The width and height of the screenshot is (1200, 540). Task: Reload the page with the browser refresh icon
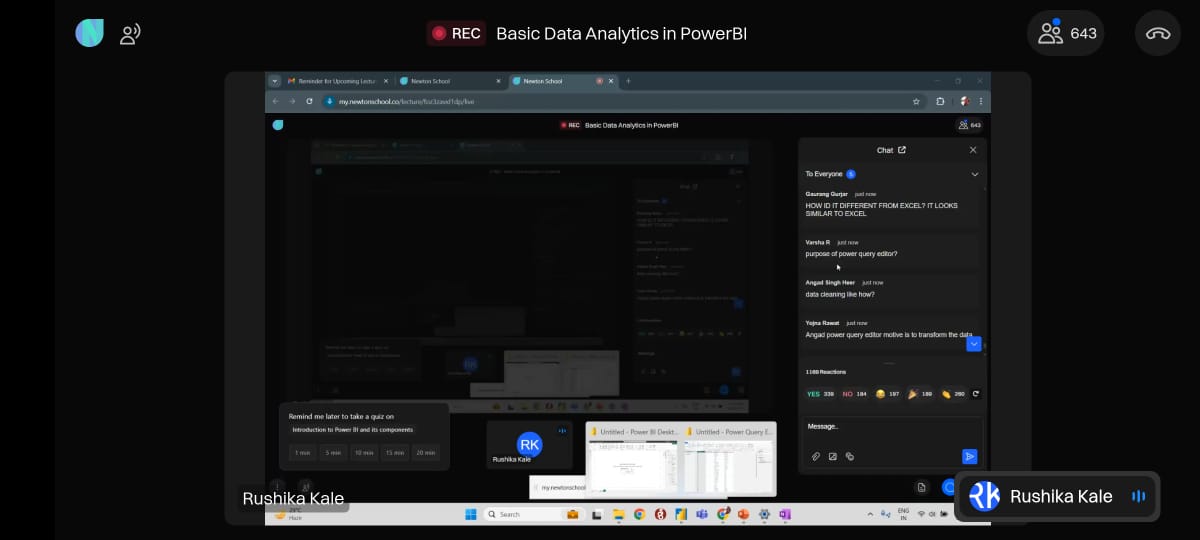(x=309, y=101)
